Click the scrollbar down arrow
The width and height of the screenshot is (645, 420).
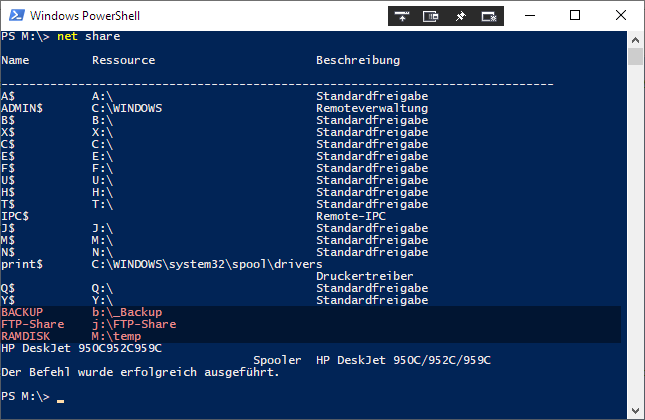coord(635,411)
